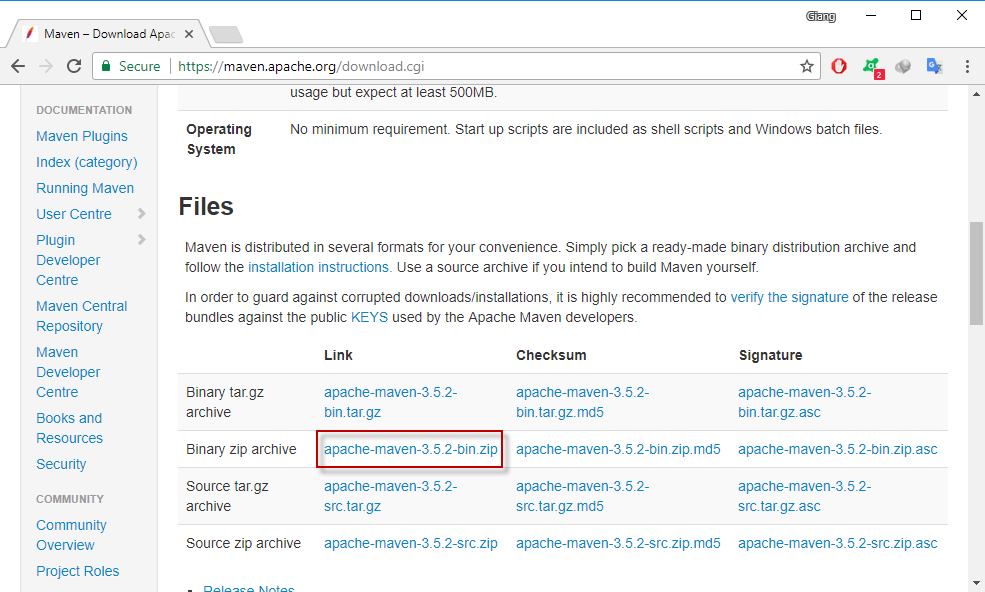Reload the page with the refresh icon
The height and width of the screenshot is (592, 985).
[x=74, y=66]
